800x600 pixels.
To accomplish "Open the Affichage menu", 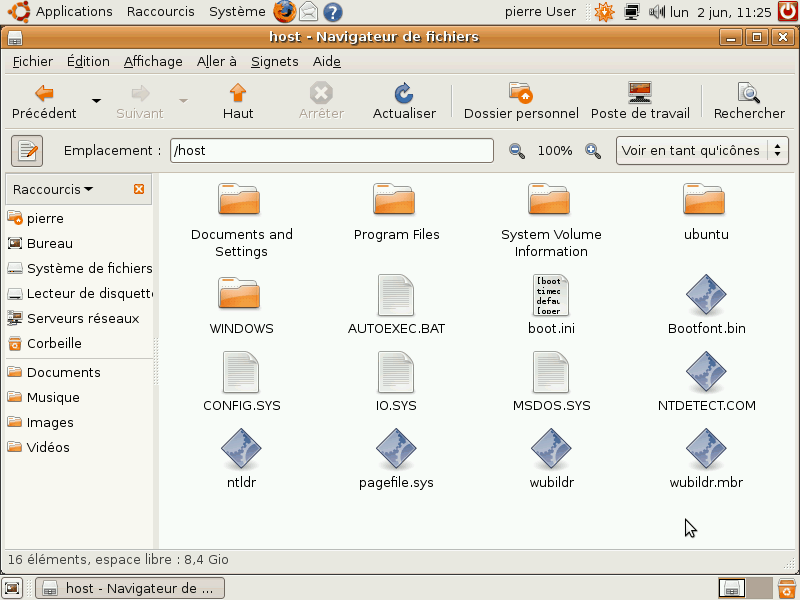I will (153, 62).
